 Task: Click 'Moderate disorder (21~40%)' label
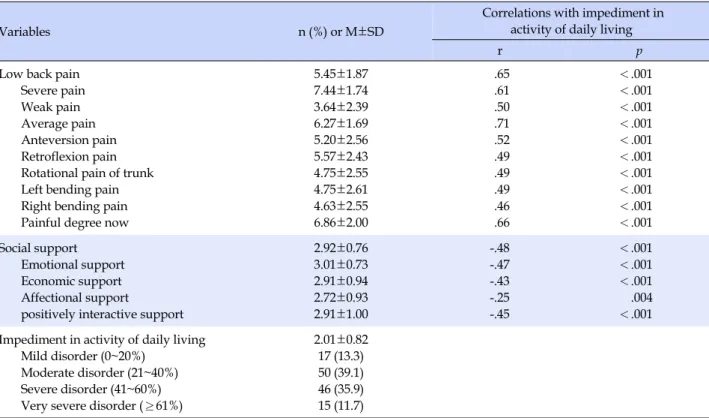coord(99,373)
